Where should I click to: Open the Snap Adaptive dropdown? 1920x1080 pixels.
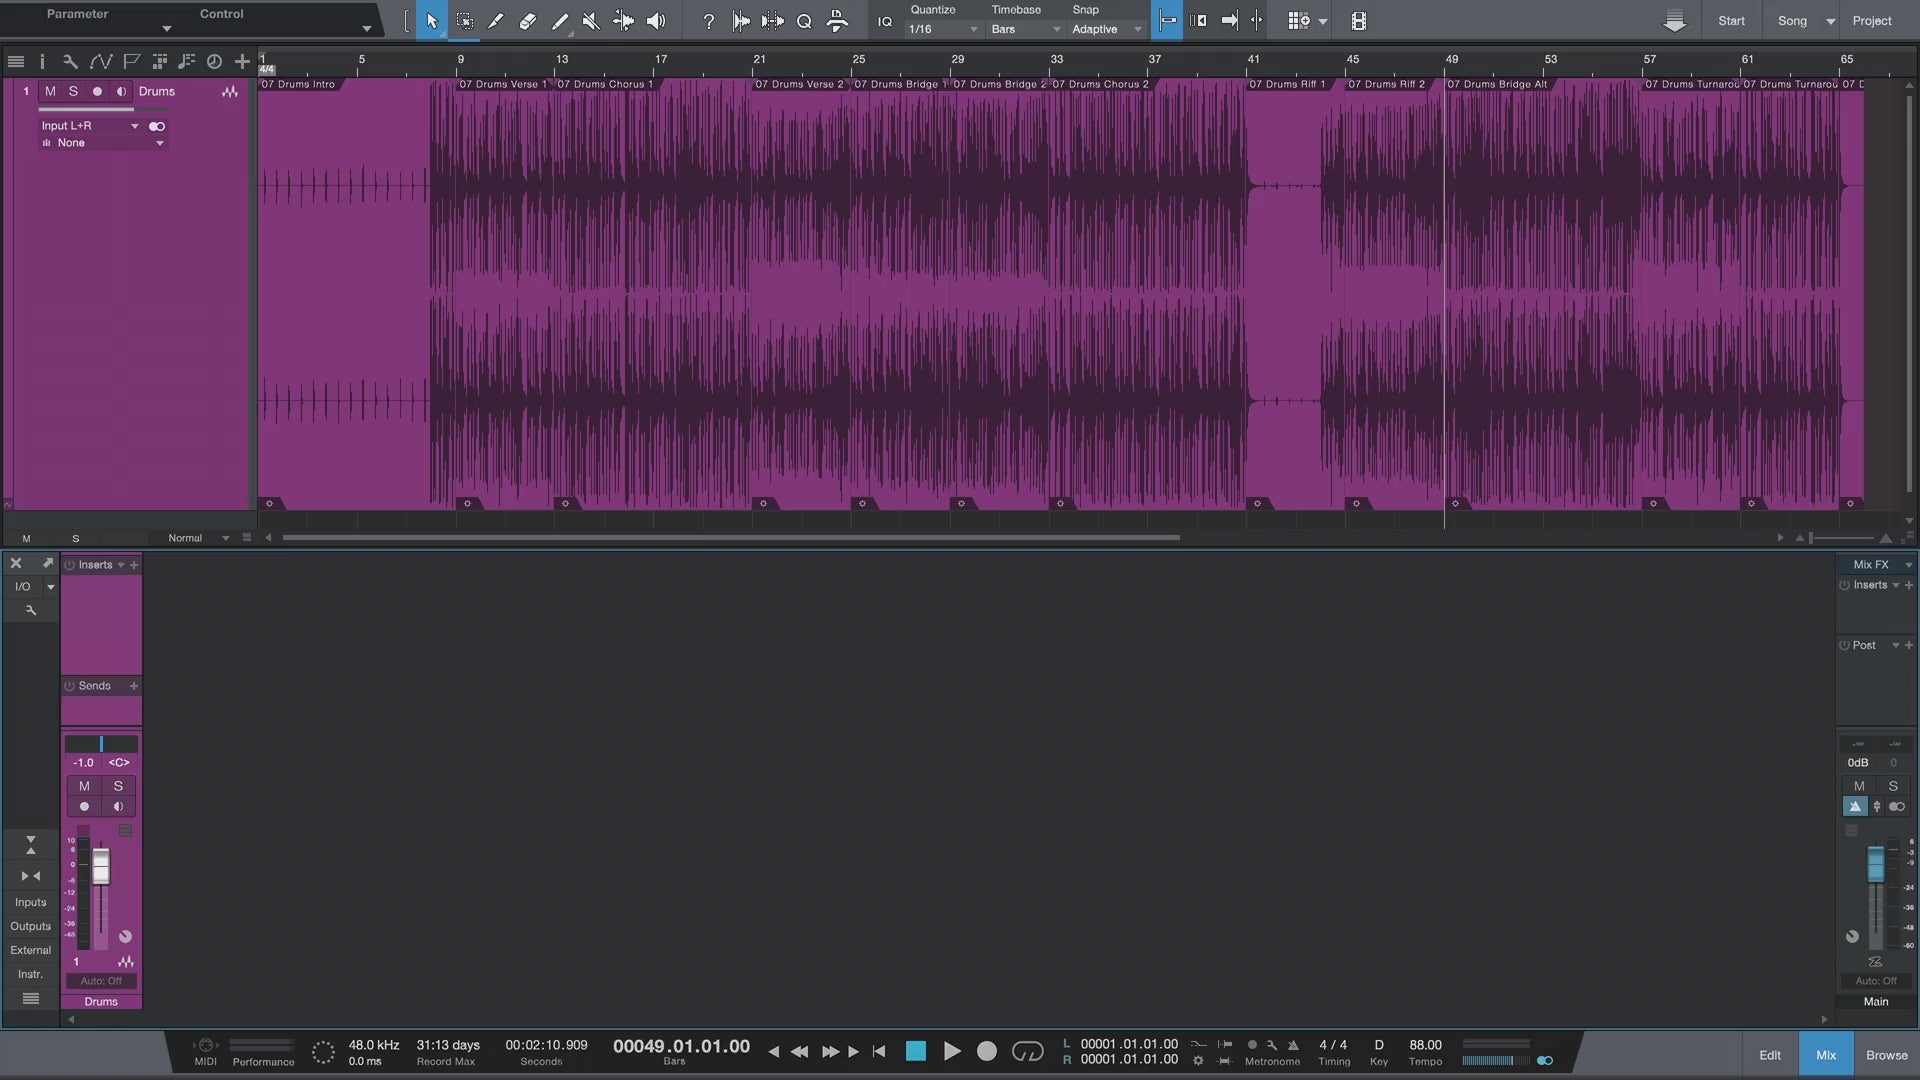tap(1106, 29)
